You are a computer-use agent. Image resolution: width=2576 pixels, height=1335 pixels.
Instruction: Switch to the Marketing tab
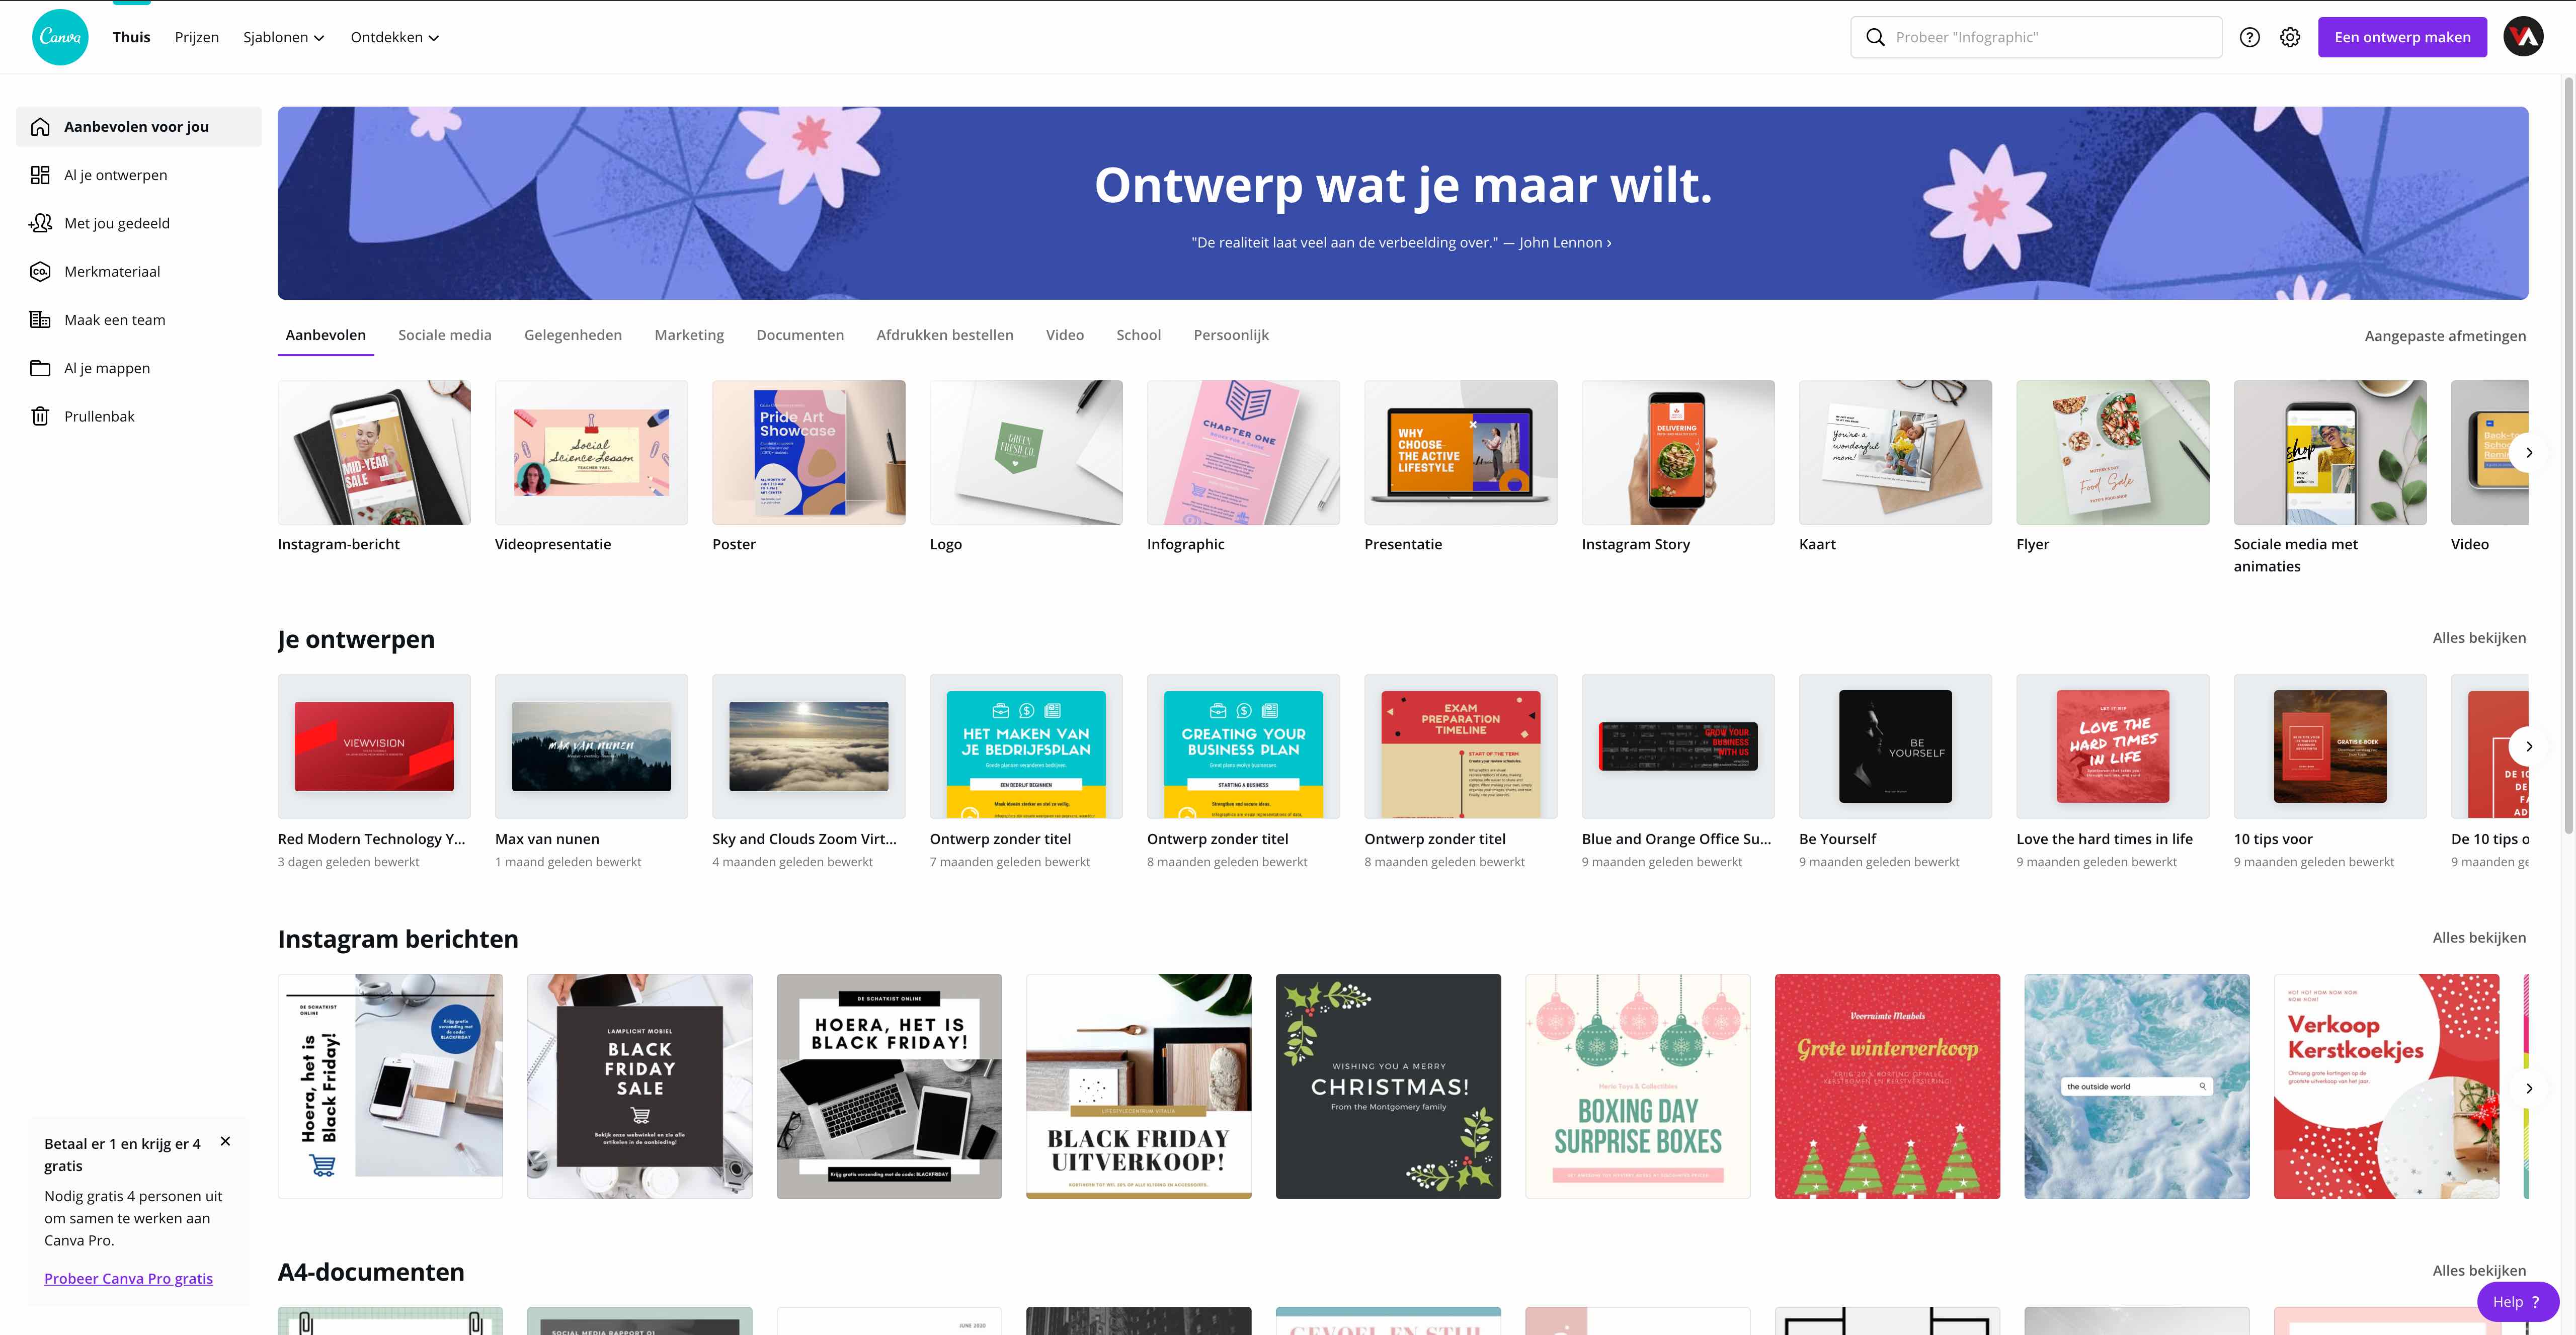(x=689, y=335)
